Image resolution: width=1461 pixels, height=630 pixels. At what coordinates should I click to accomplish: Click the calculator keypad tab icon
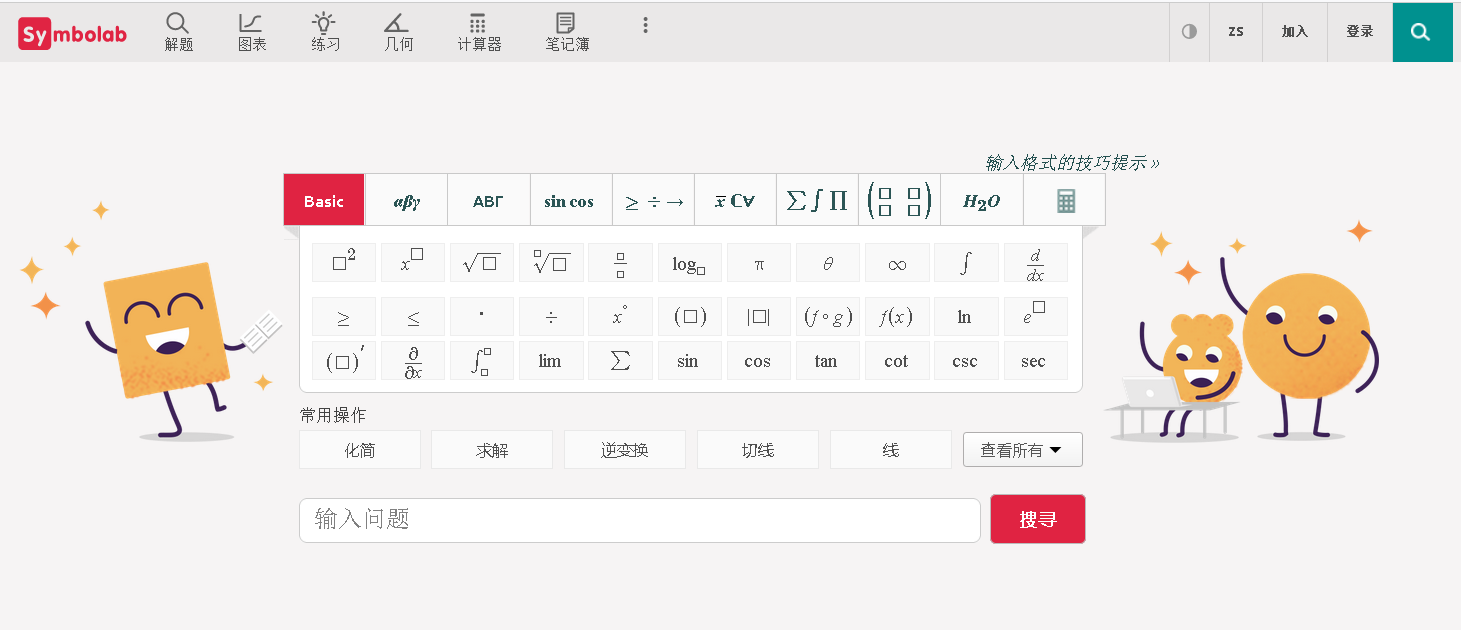tap(1065, 201)
